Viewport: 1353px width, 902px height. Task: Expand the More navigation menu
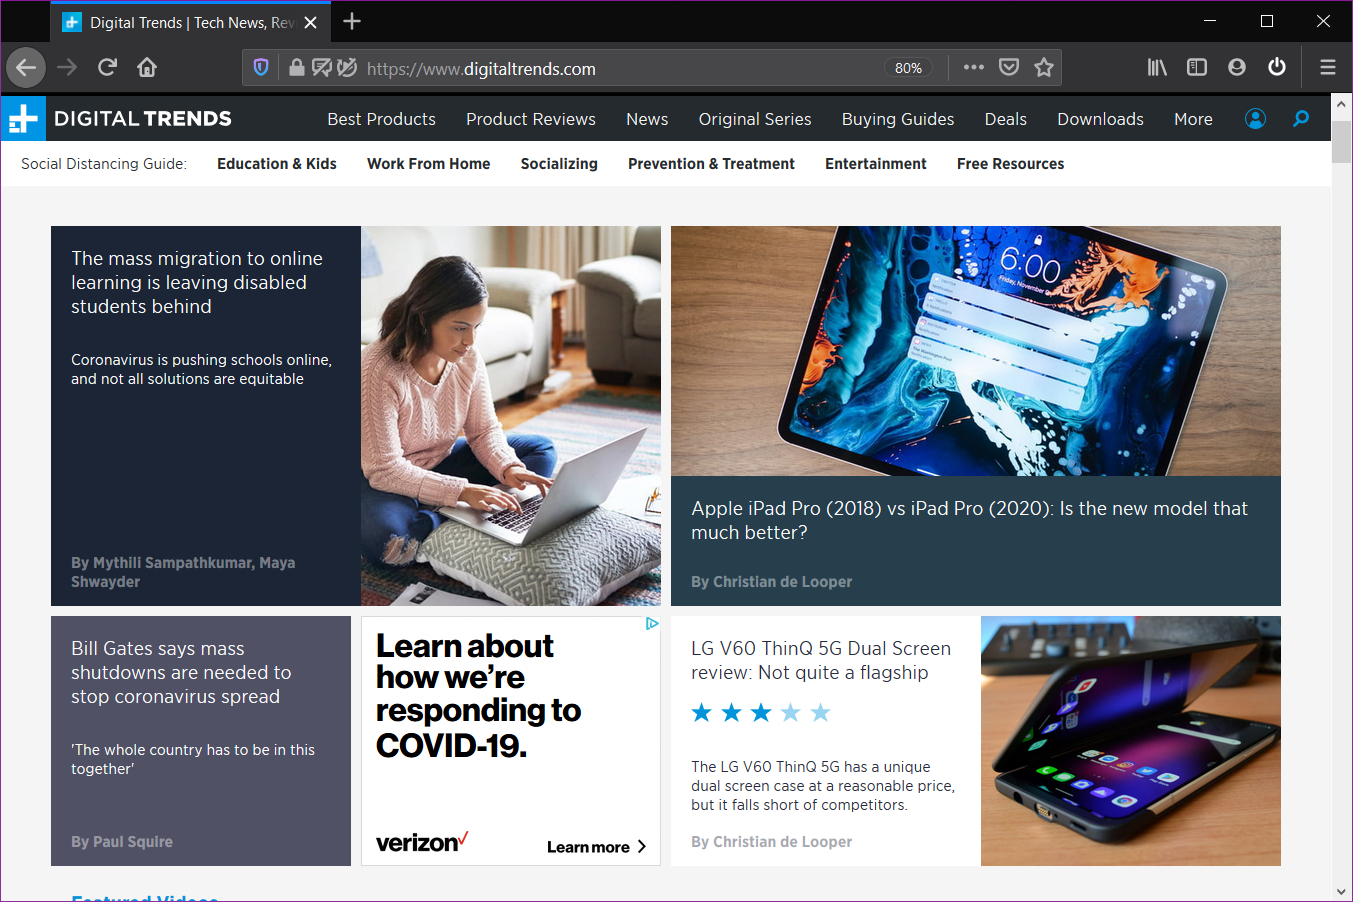[1193, 119]
